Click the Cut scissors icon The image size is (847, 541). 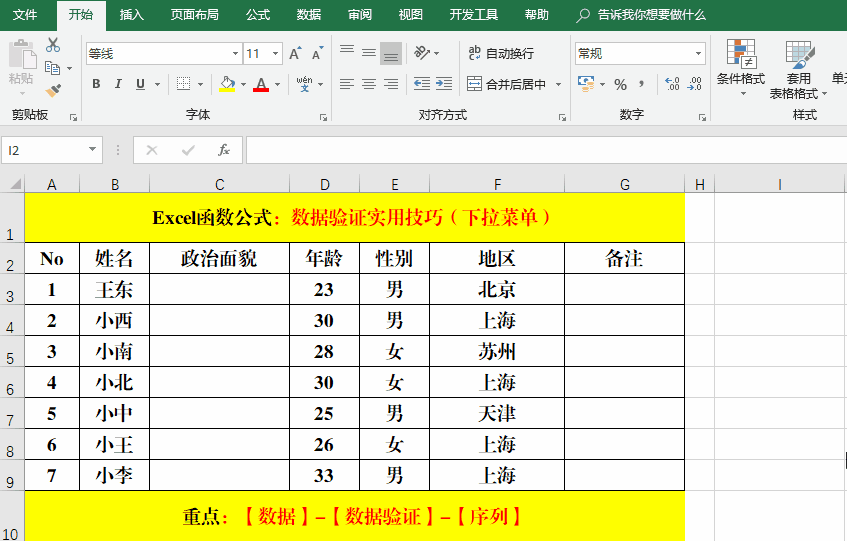[x=53, y=45]
